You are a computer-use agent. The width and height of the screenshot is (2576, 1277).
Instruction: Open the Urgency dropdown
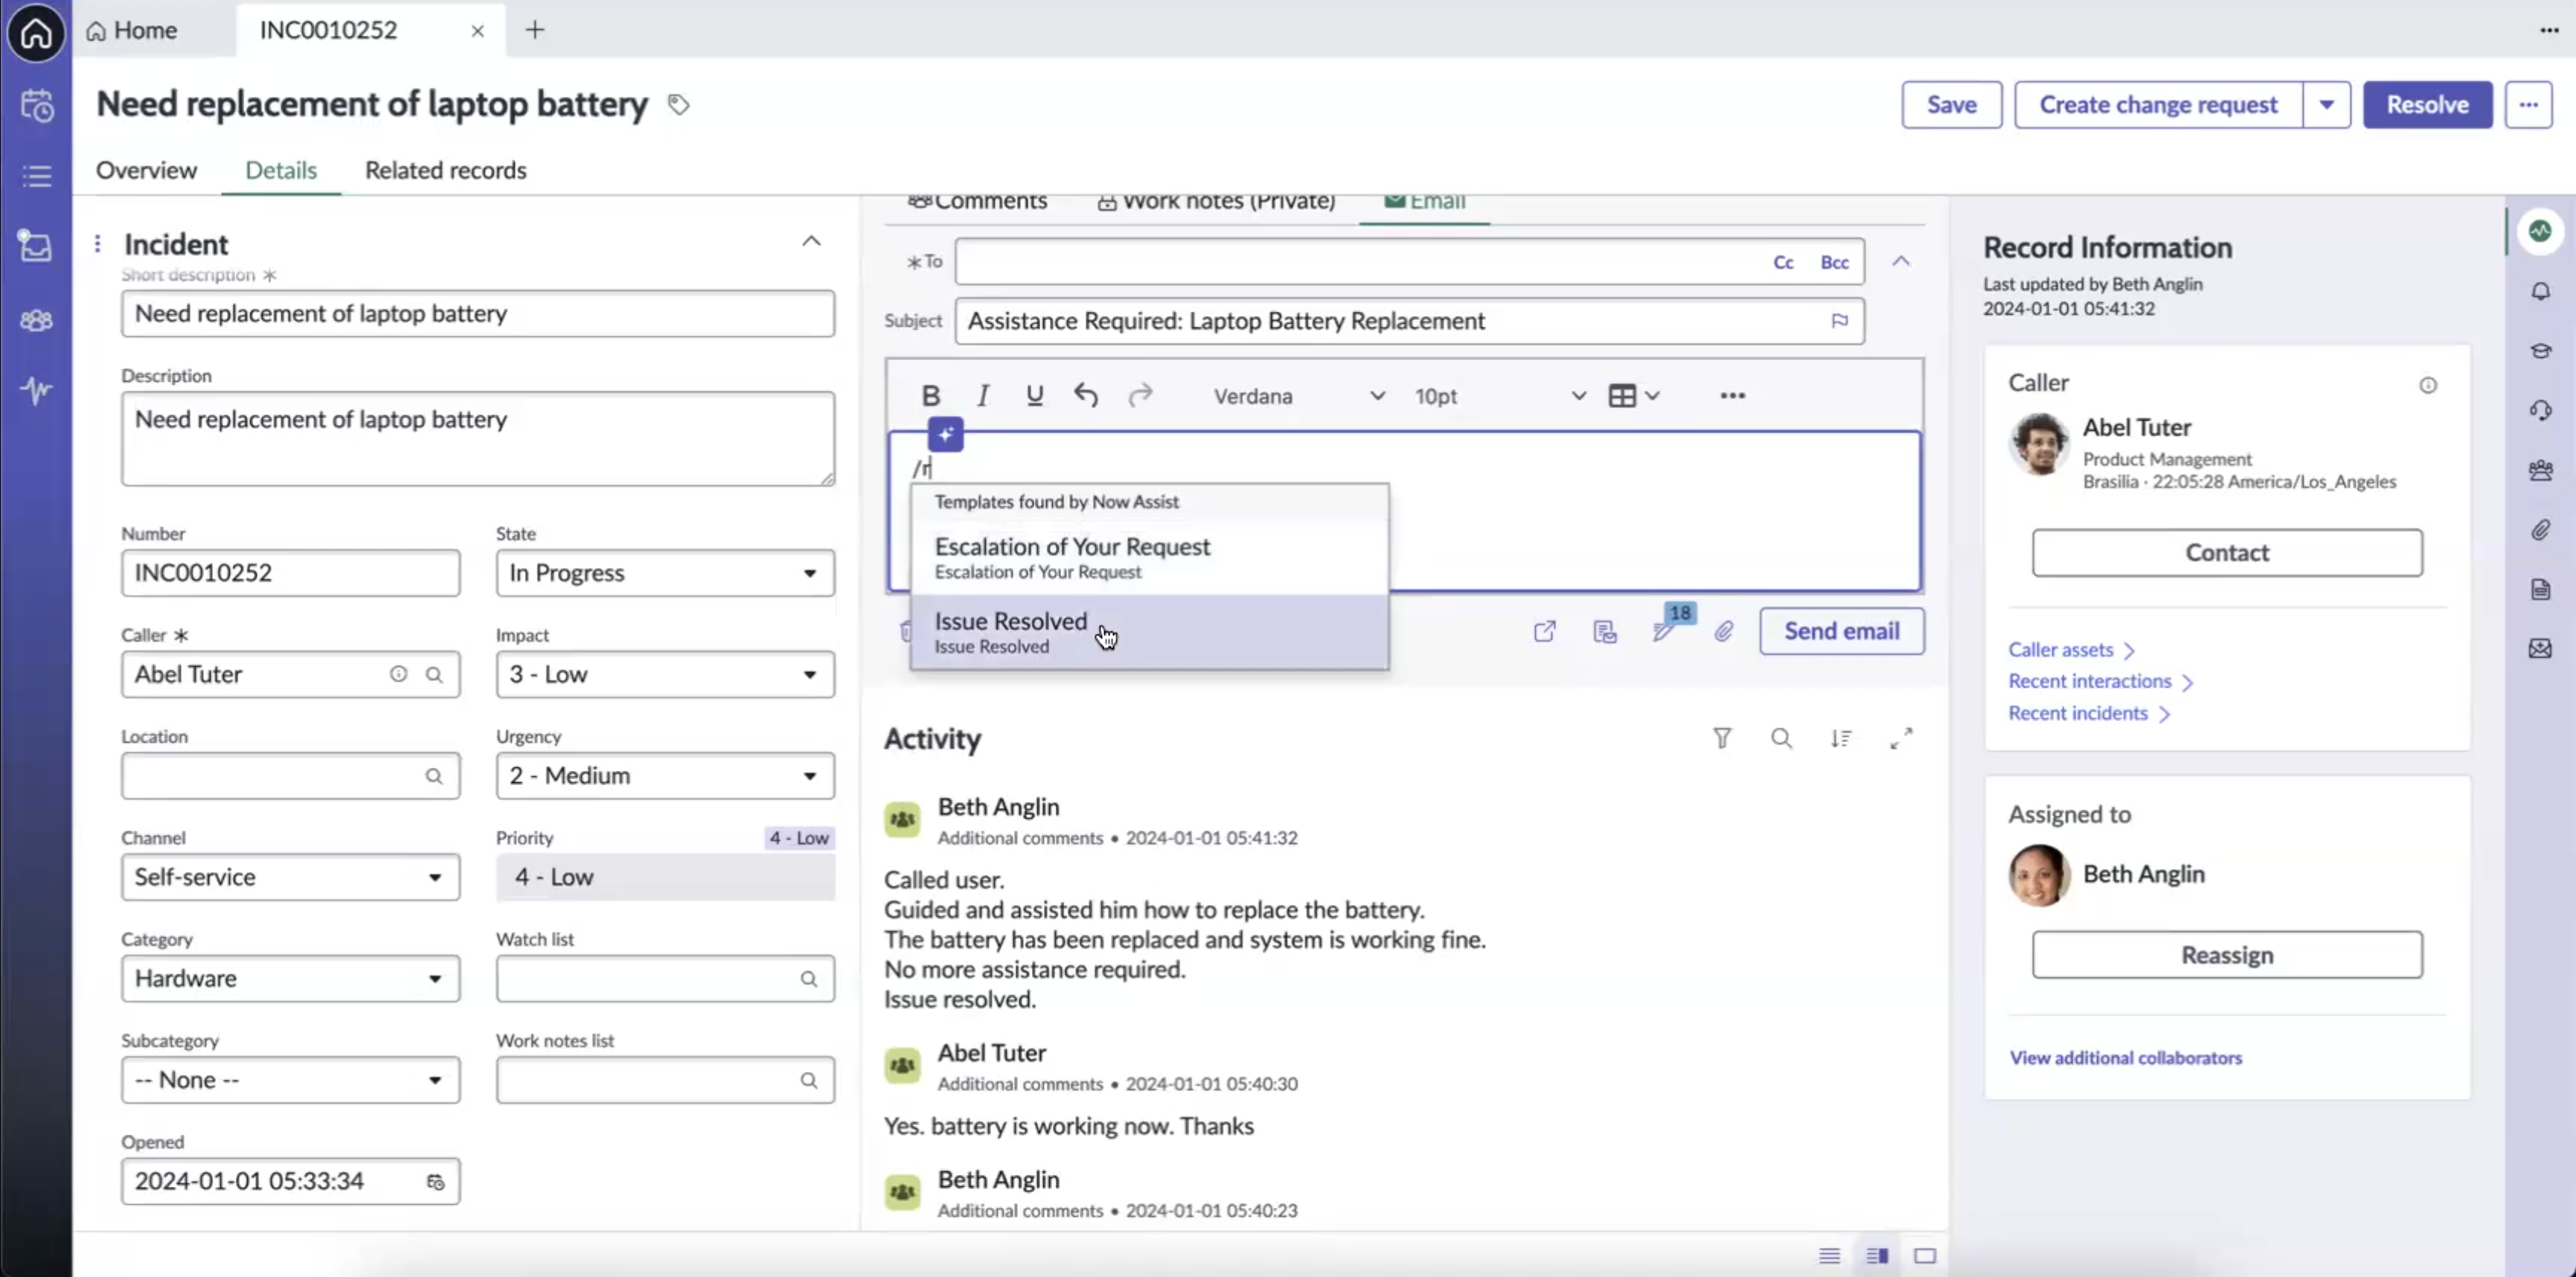[x=665, y=776]
